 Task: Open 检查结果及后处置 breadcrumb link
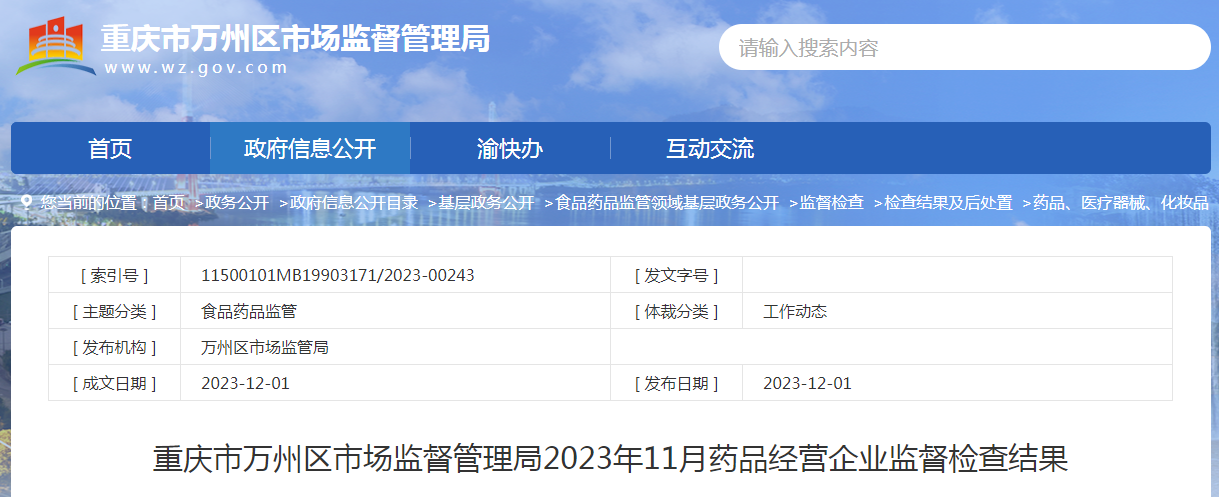click(x=948, y=202)
